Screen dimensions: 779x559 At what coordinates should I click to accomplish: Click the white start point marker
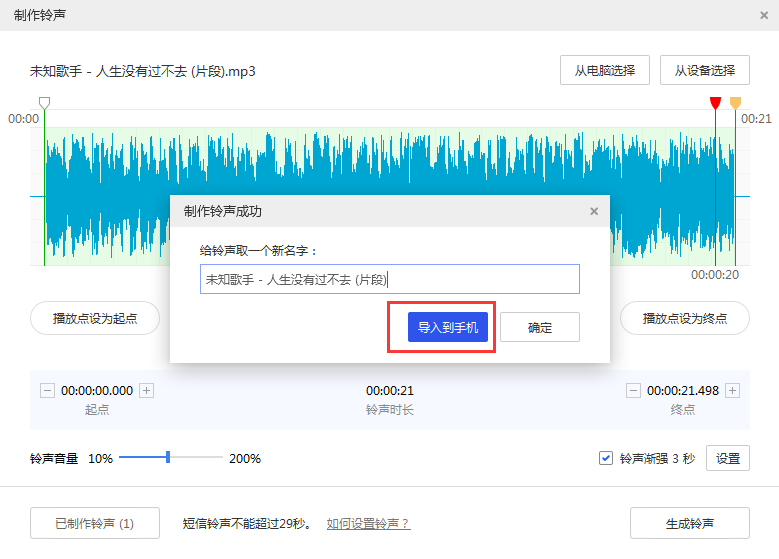45,103
